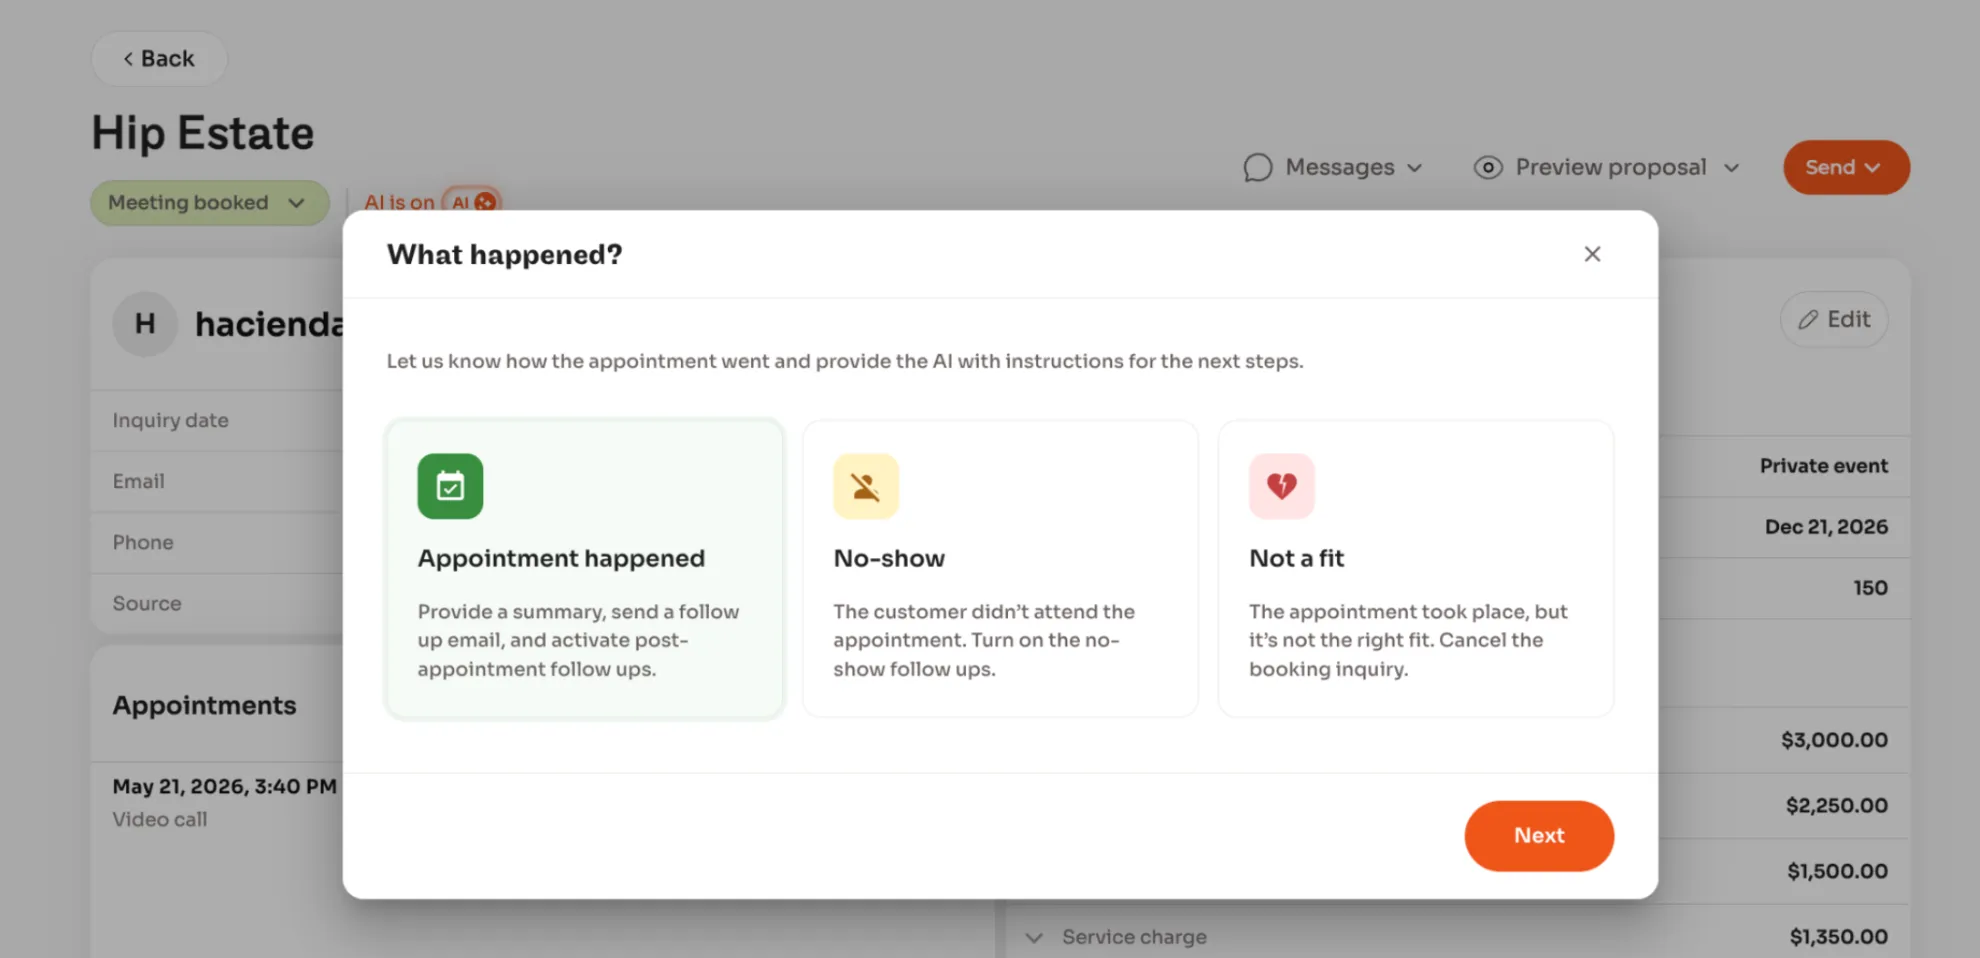Click the Private event value
The height and width of the screenshot is (958, 1980).
[1824, 465]
